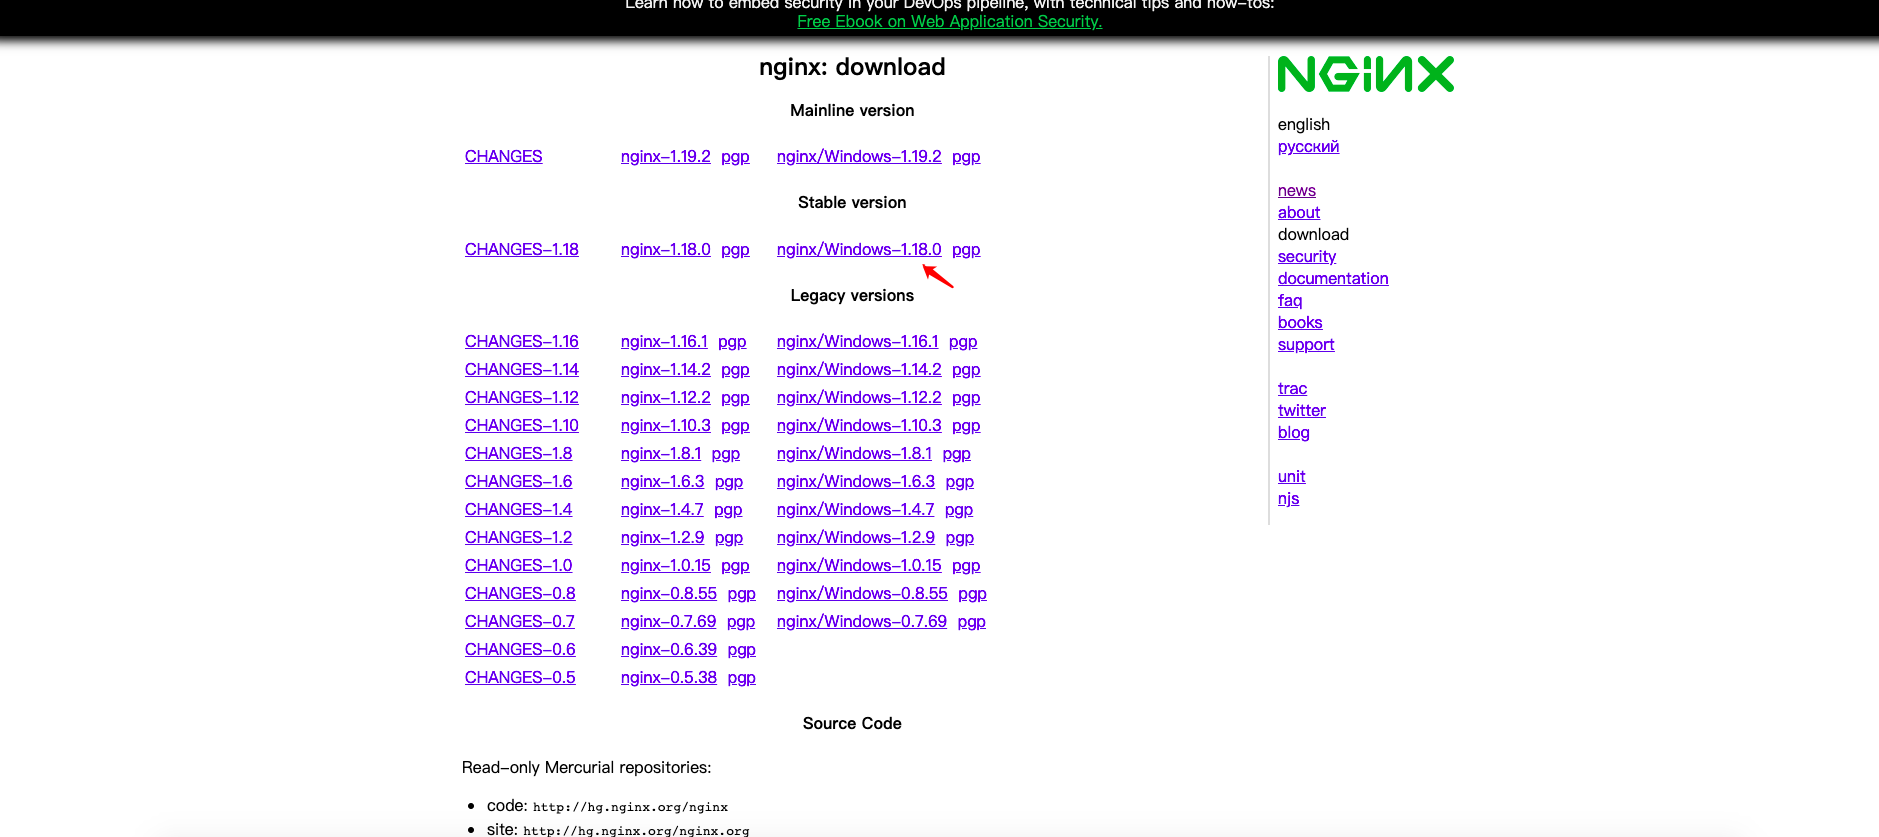Download nginx/Windows-1.0.15

tap(859, 566)
